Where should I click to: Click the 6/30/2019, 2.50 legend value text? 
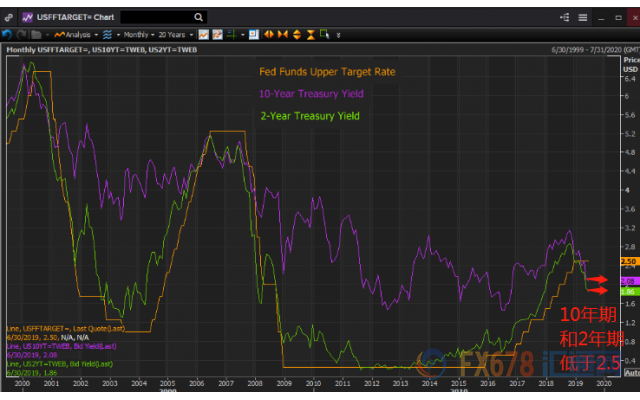click(32, 338)
